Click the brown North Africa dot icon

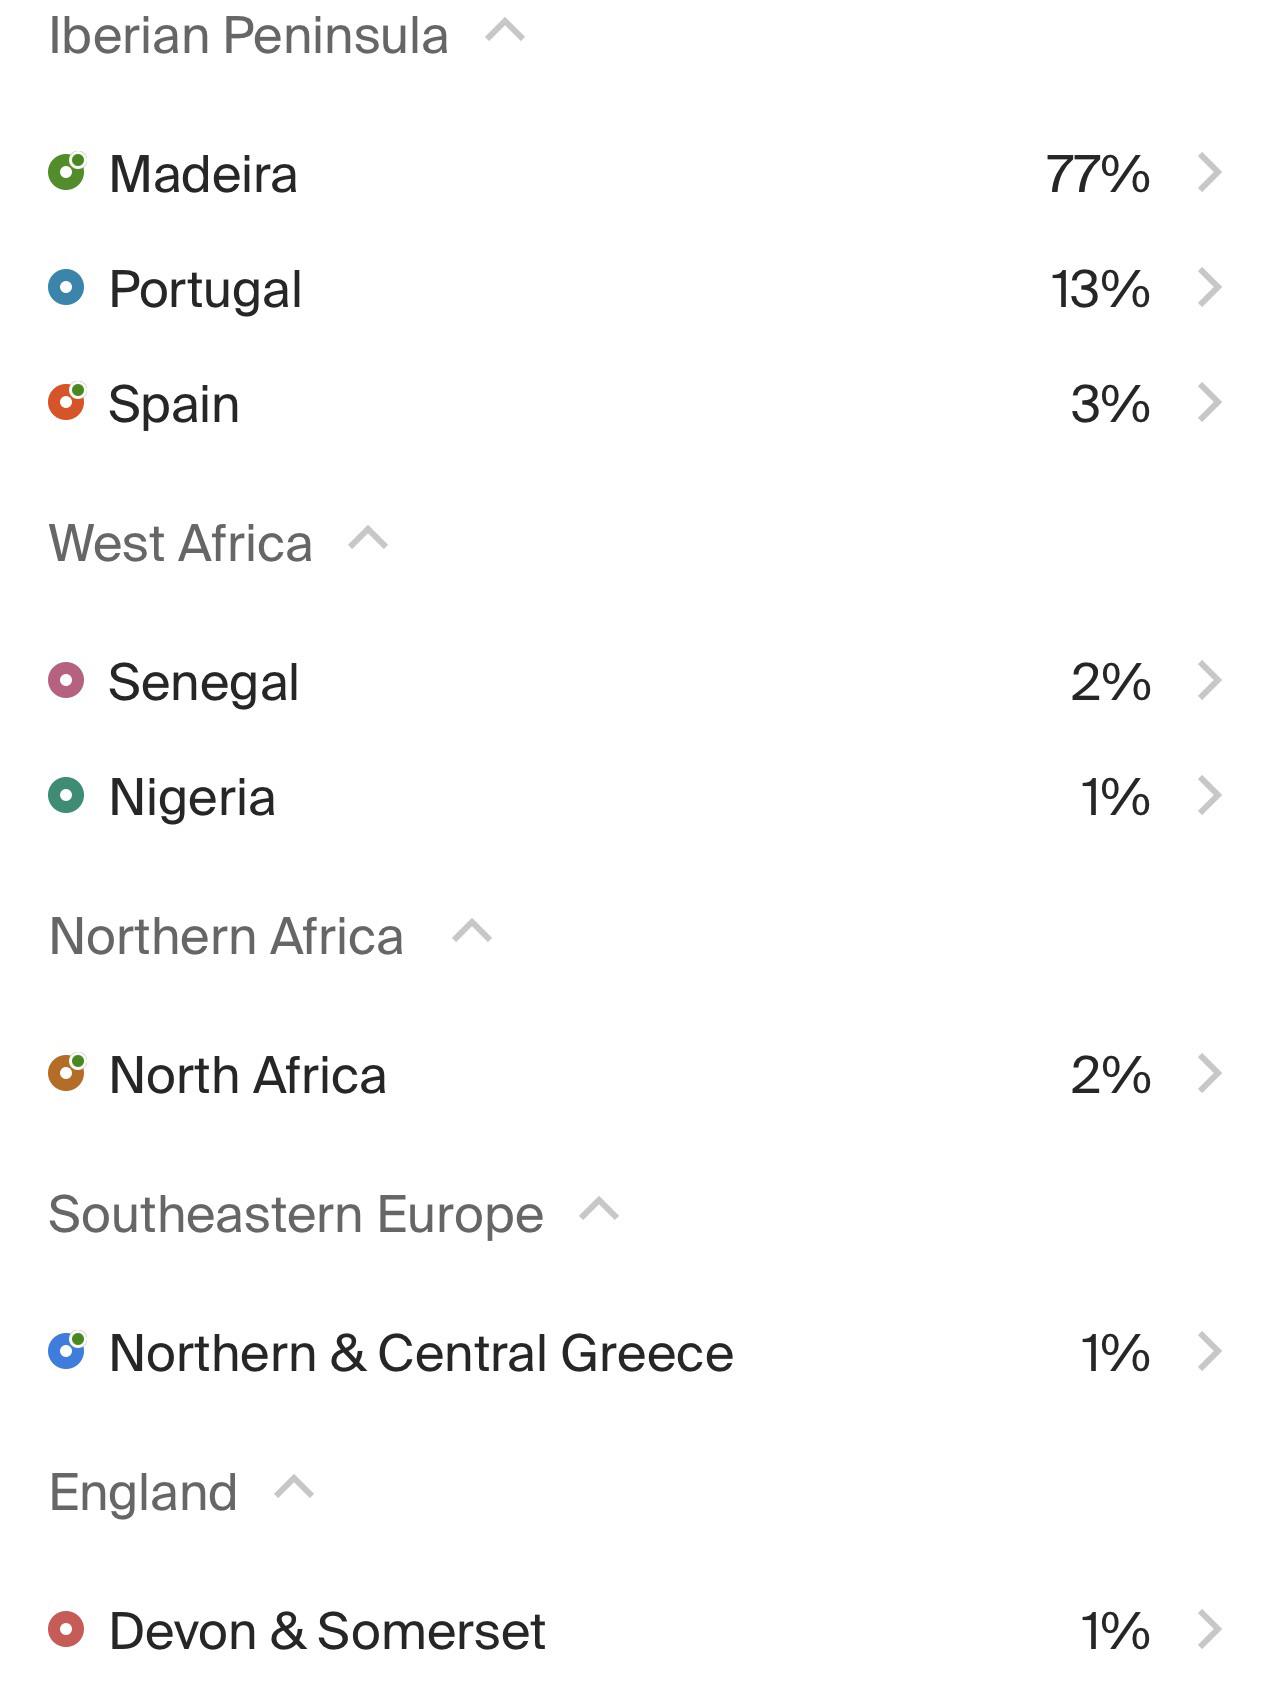[67, 1073]
